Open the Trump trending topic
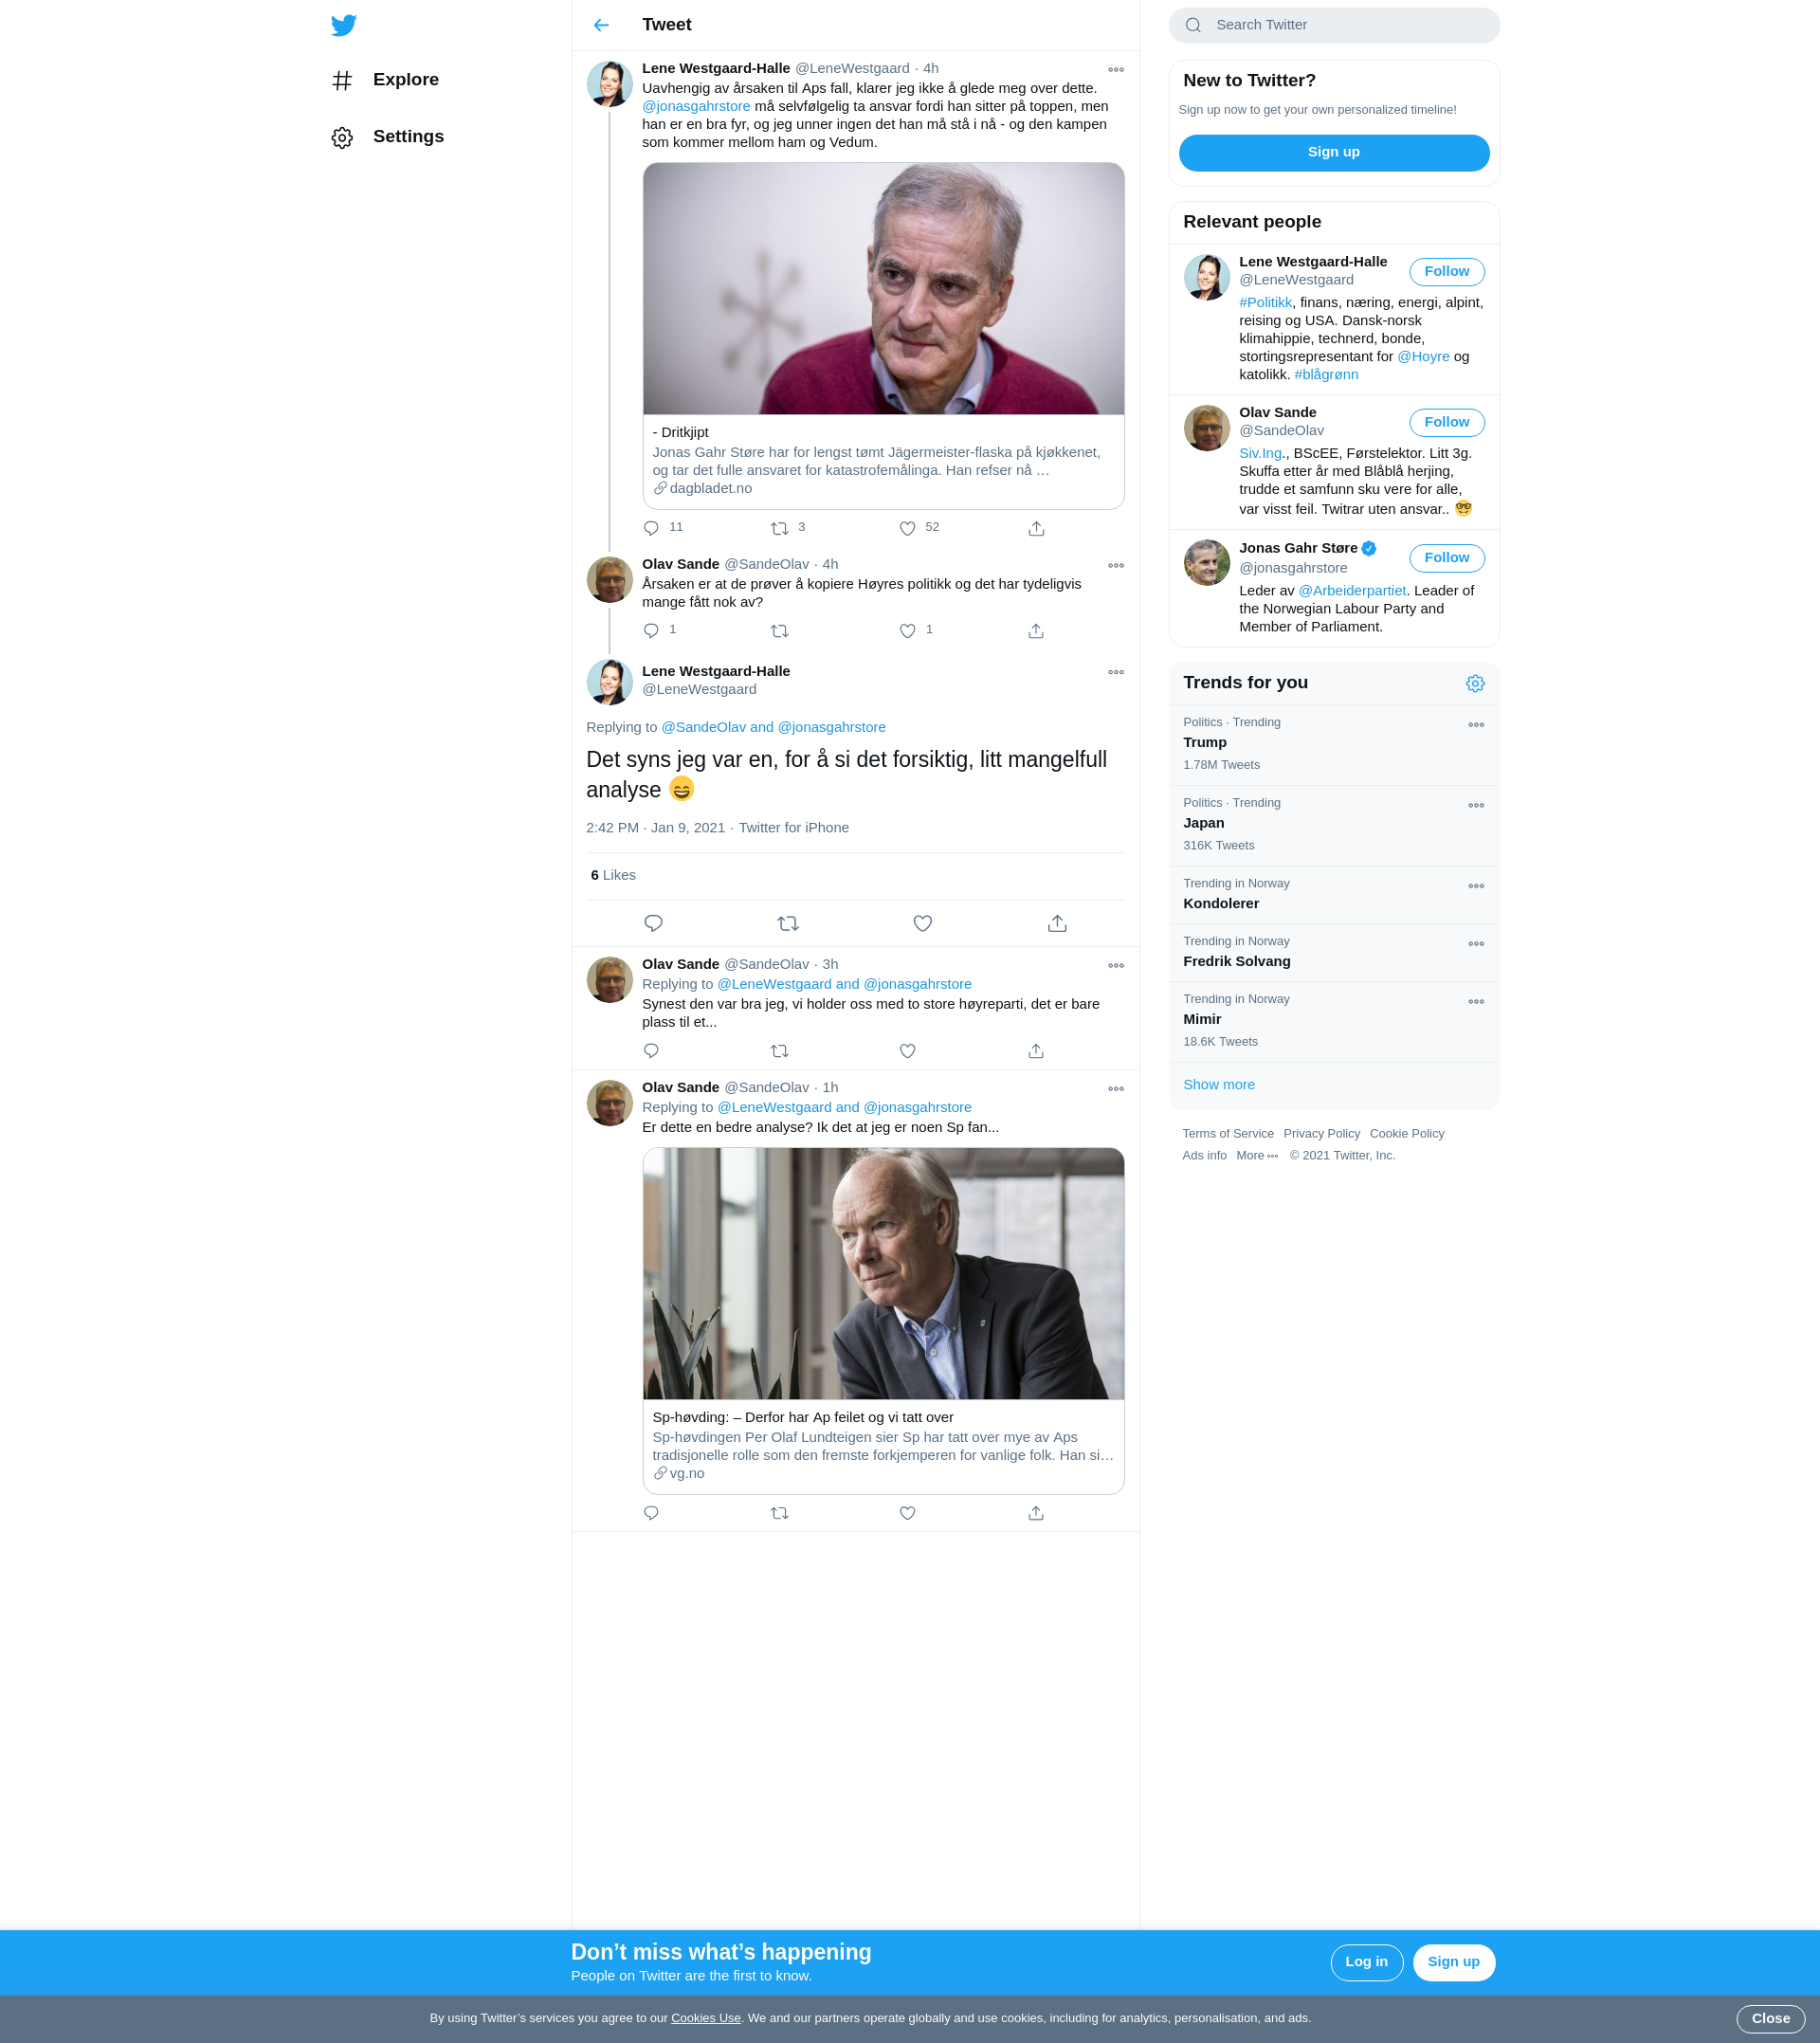 click(1334, 744)
